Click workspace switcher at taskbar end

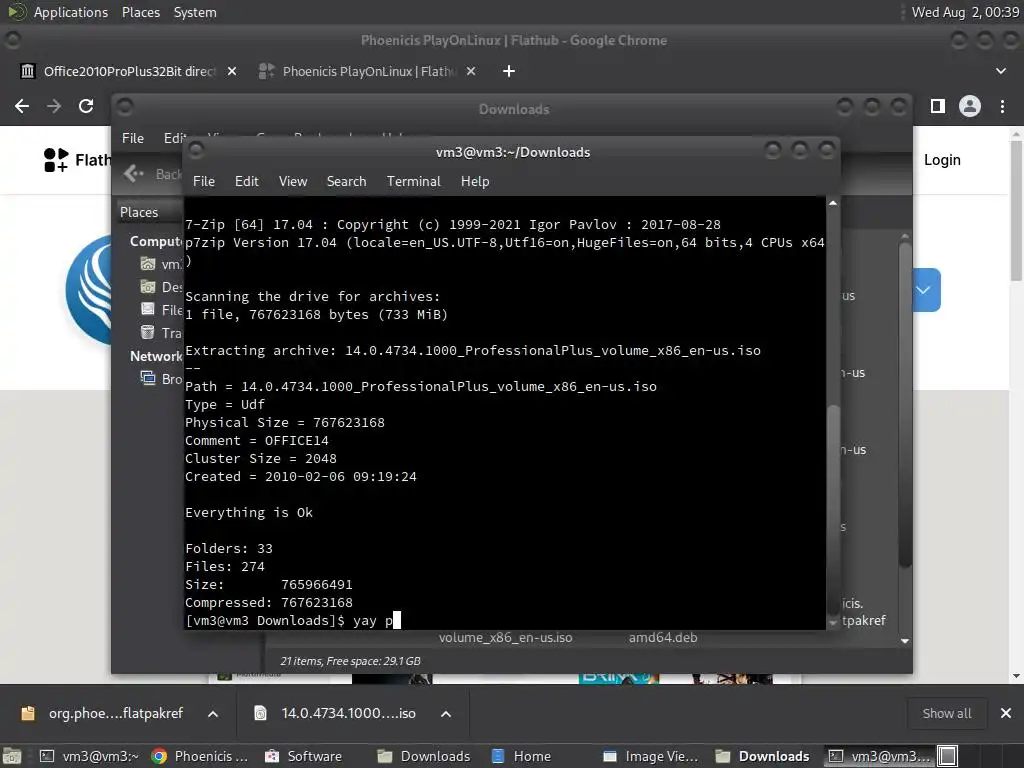point(948,756)
